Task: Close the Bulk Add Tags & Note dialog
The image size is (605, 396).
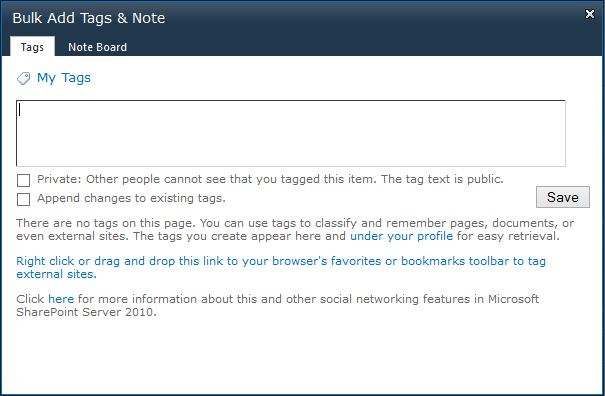Action: tap(590, 14)
